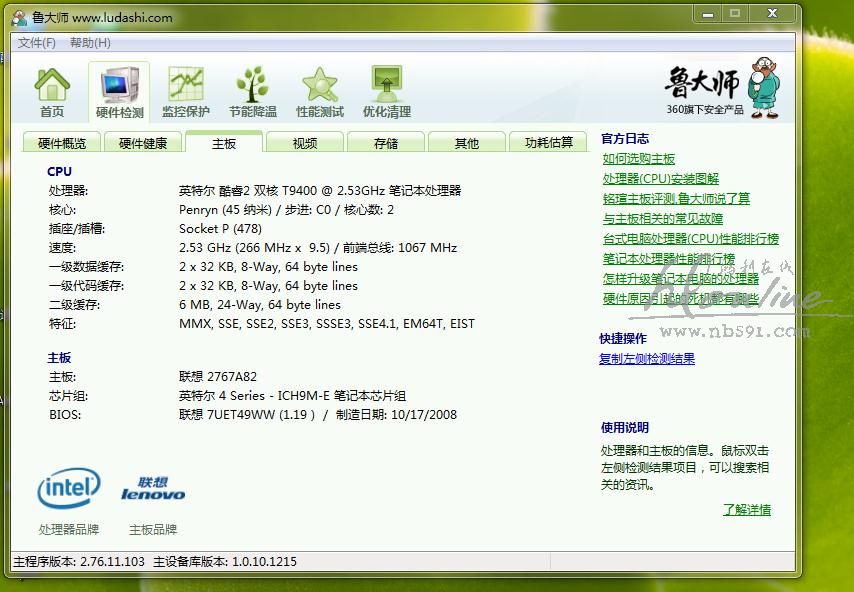Click the 优化清理 cleanup icon

click(x=386, y=92)
